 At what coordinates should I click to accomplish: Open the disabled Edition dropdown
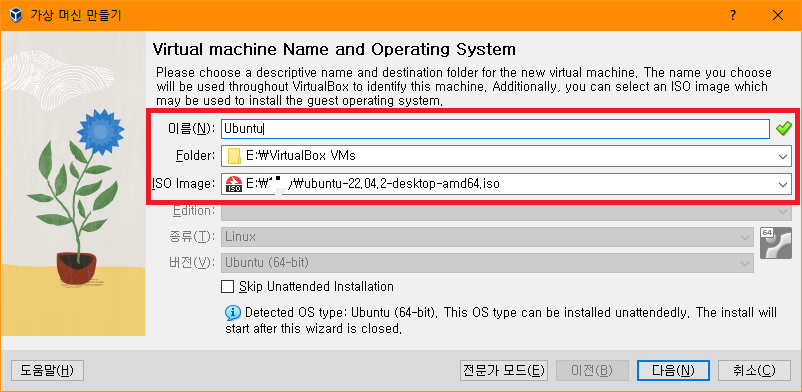coord(506,211)
